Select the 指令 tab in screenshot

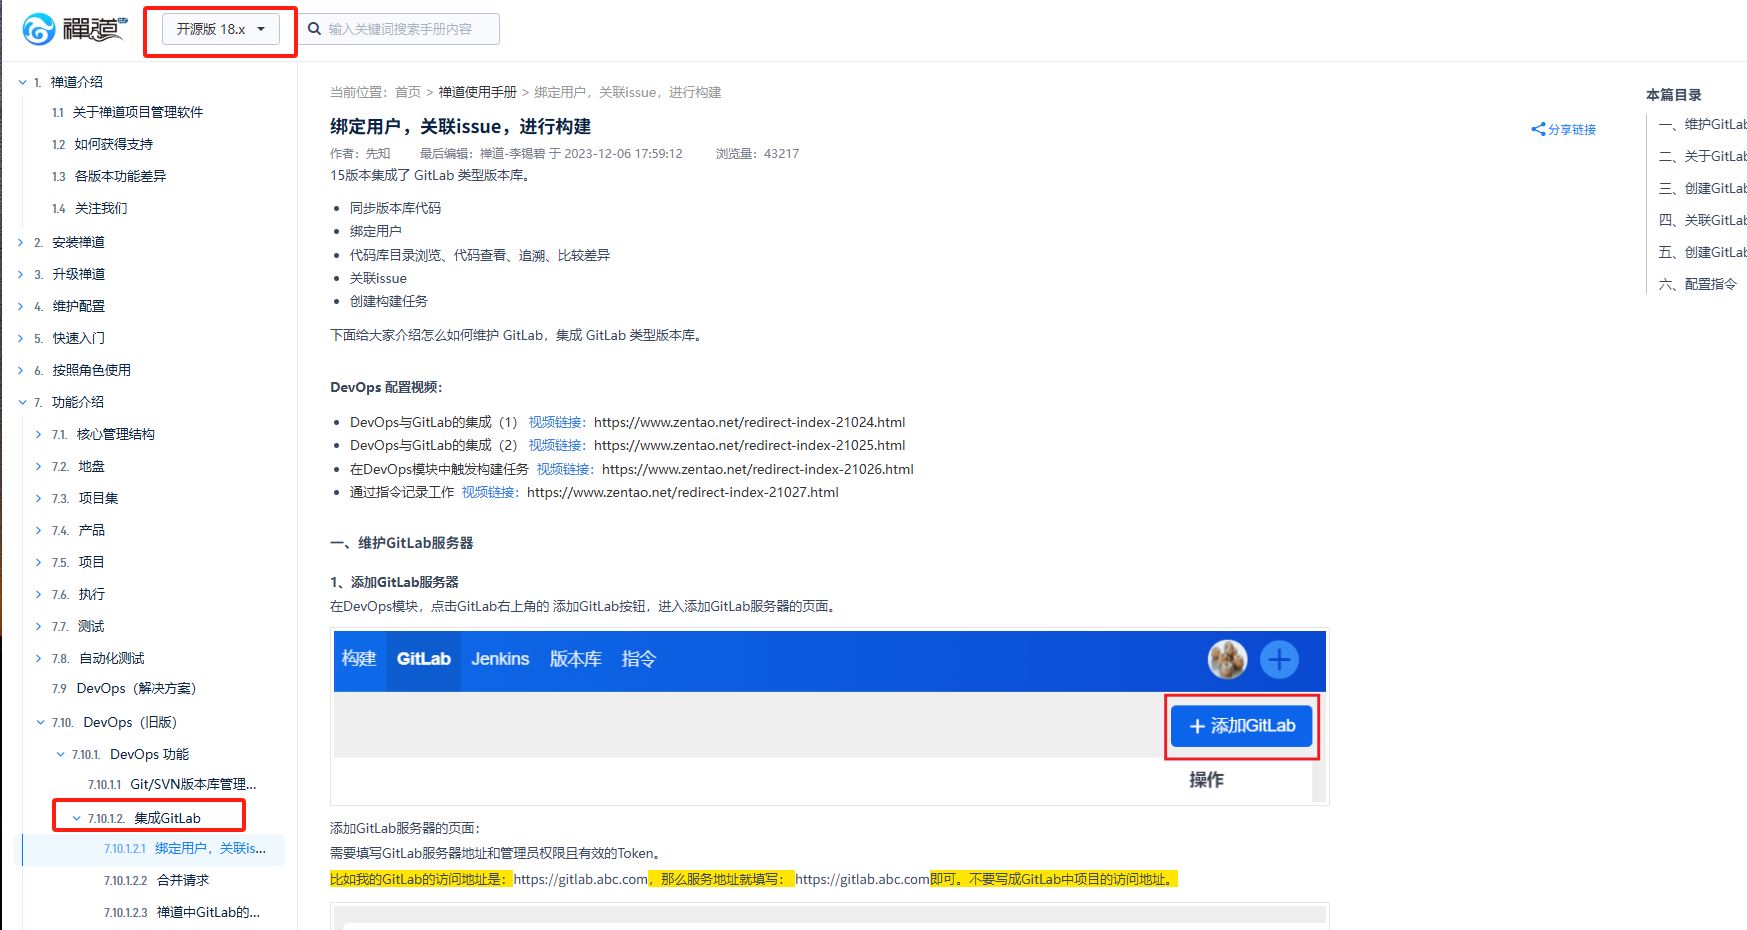pyautogui.click(x=638, y=659)
